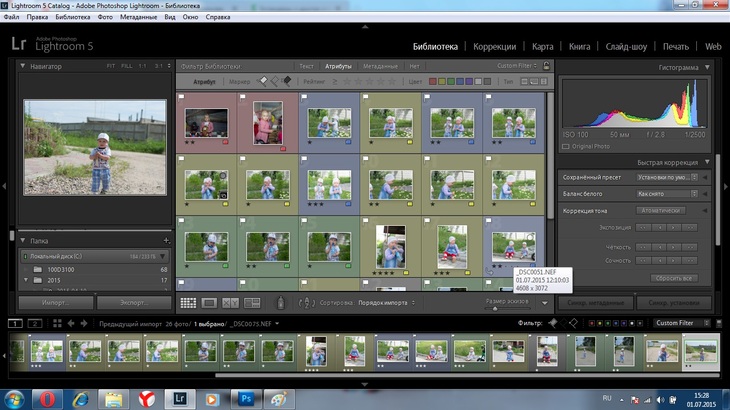This screenshot has height=410, width=730.
Task: Click Синхр. метаданные button
Action: (x=595, y=302)
